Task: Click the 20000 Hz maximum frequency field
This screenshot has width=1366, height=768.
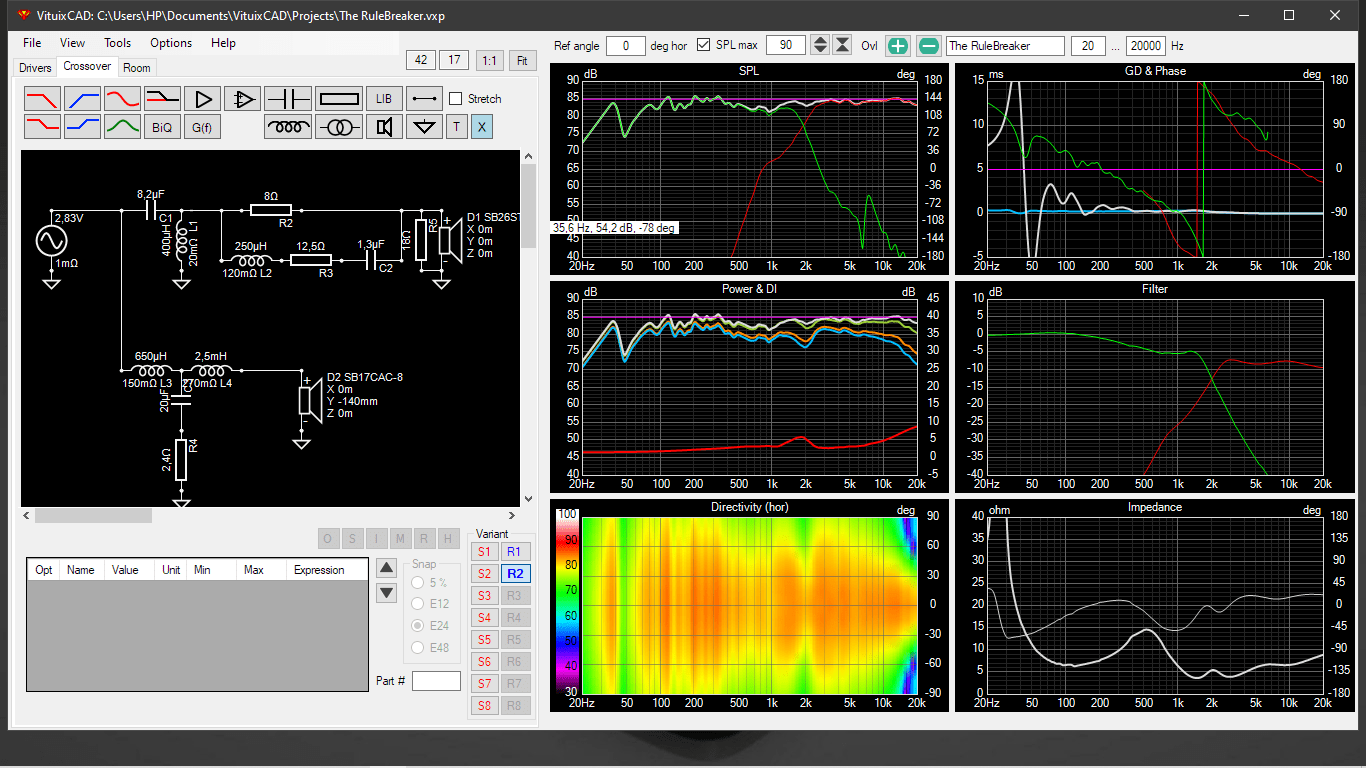Action: coord(1145,45)
